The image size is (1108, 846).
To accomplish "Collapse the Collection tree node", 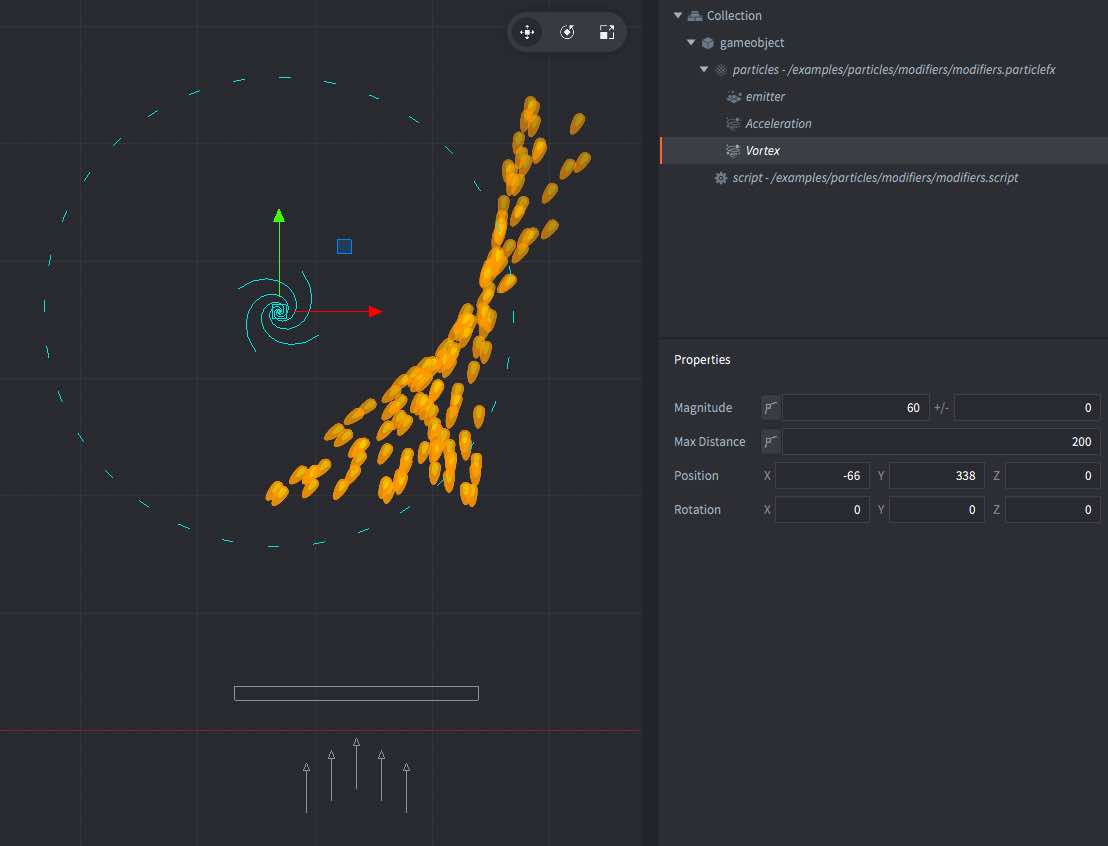I will [x=677, y=15].
